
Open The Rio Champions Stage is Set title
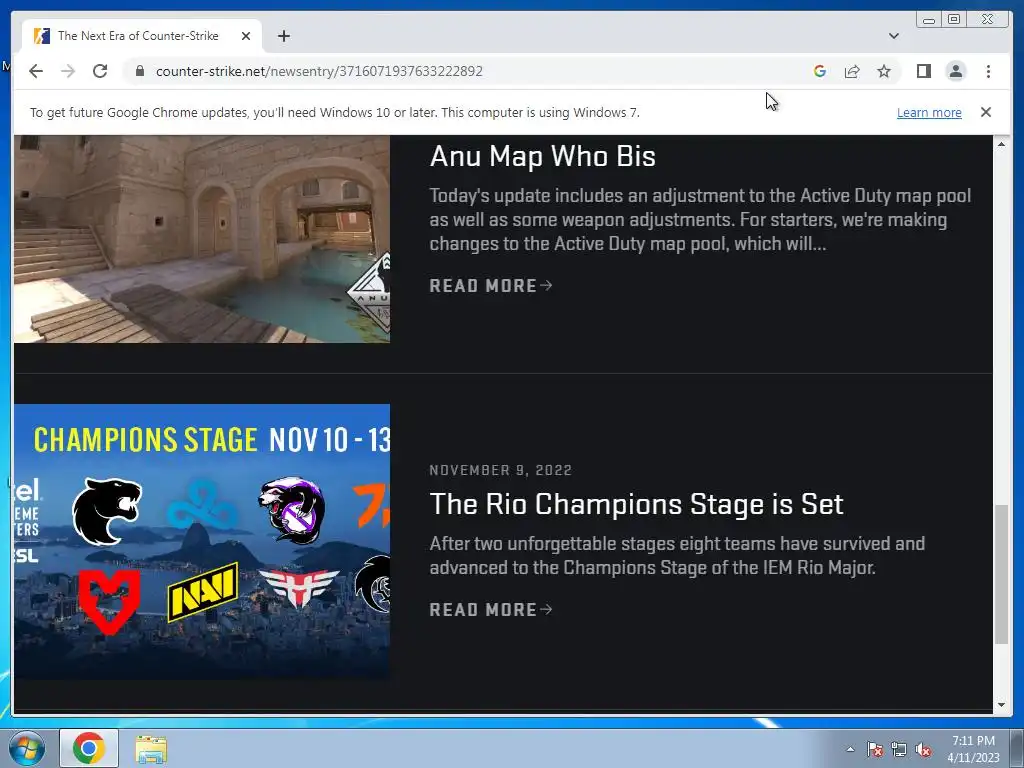(636, 504)
